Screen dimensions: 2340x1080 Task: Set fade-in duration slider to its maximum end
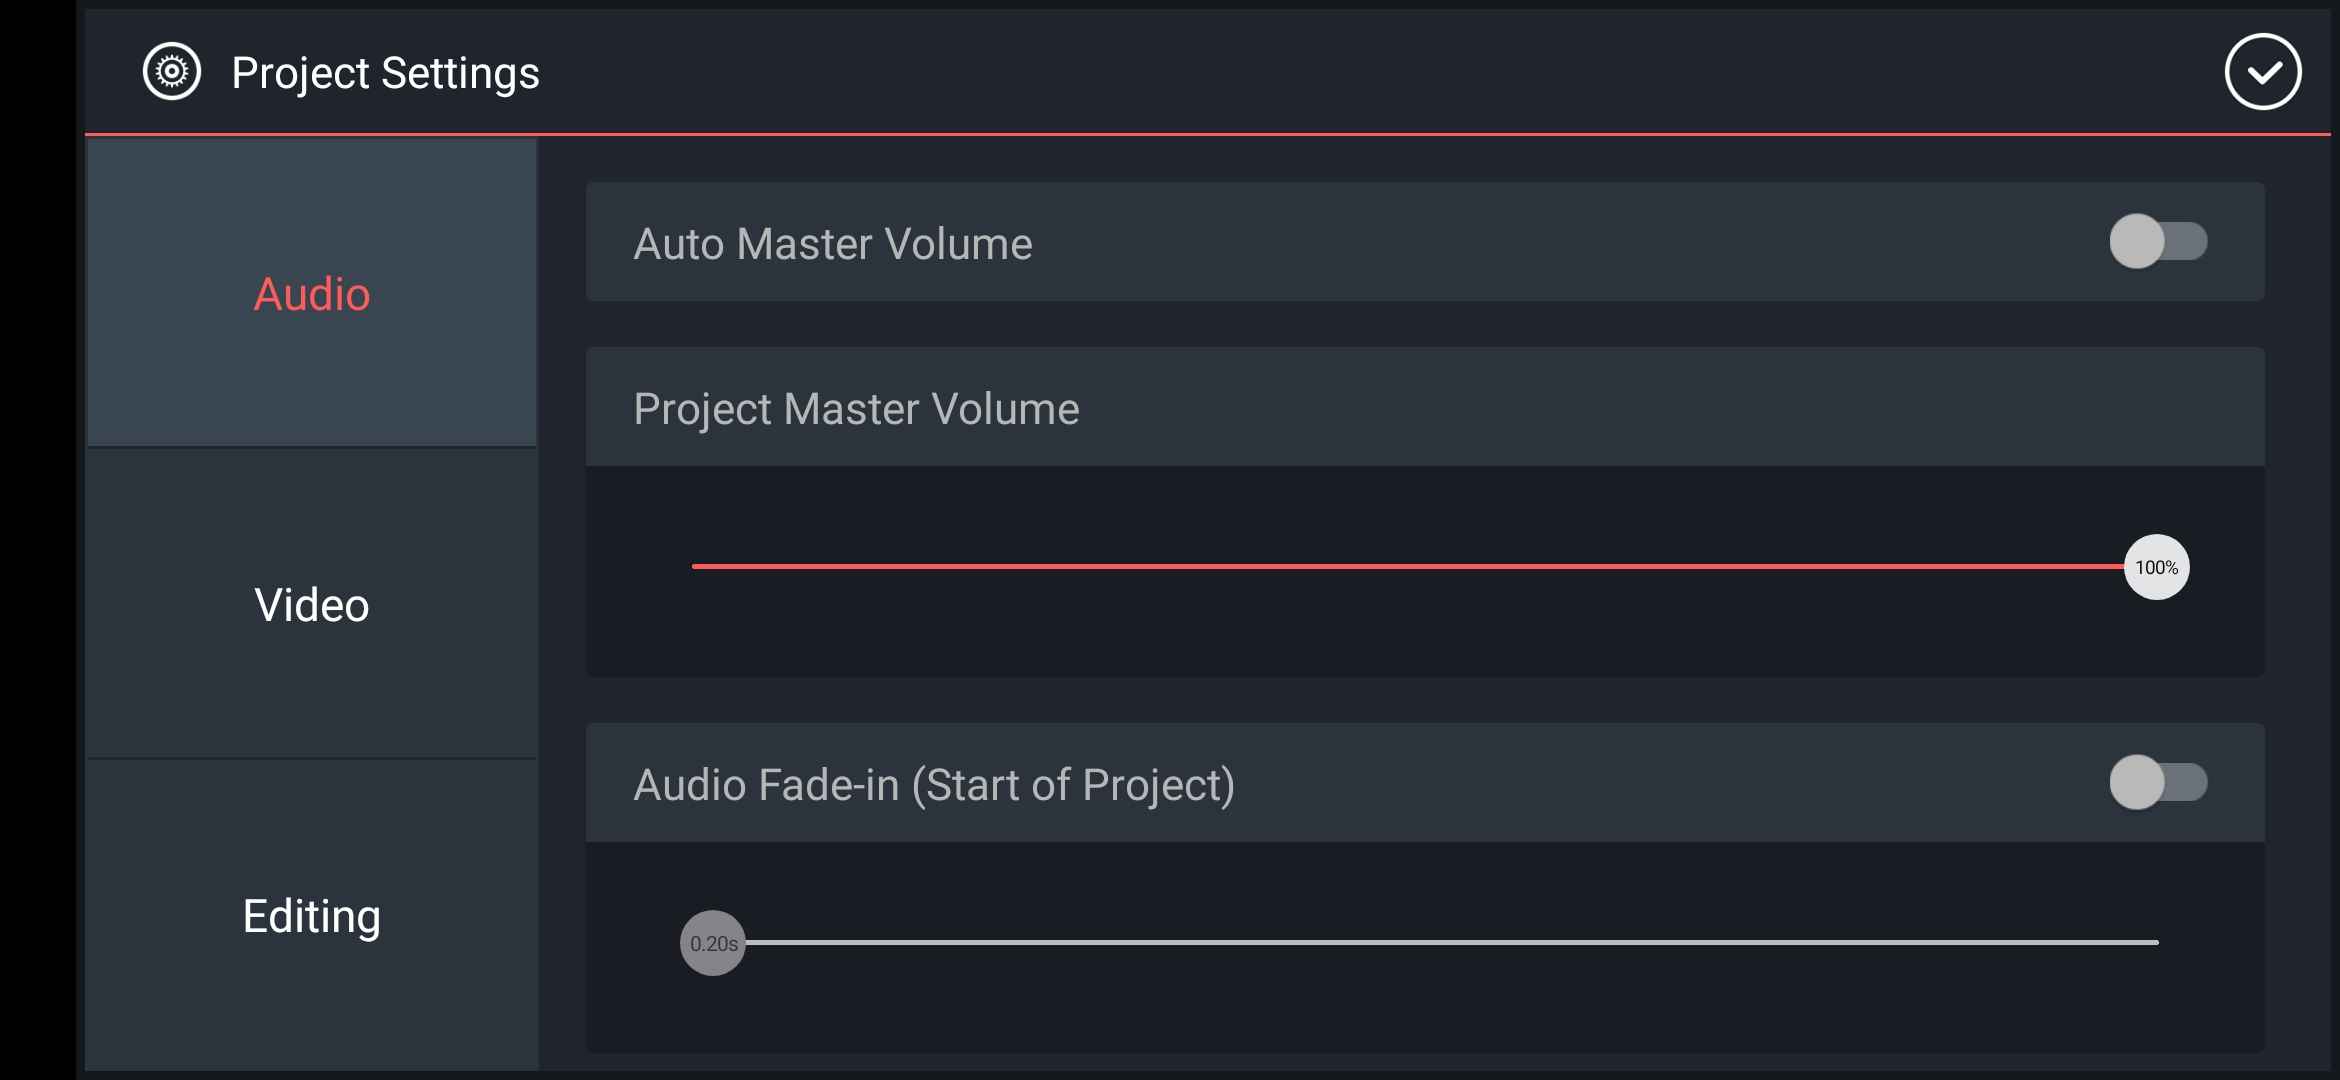(2156, 943)
